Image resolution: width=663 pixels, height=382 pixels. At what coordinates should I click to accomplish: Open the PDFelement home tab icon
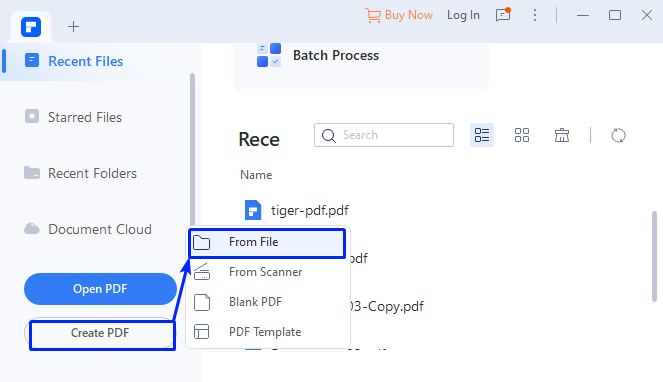[x=31, y=27]
